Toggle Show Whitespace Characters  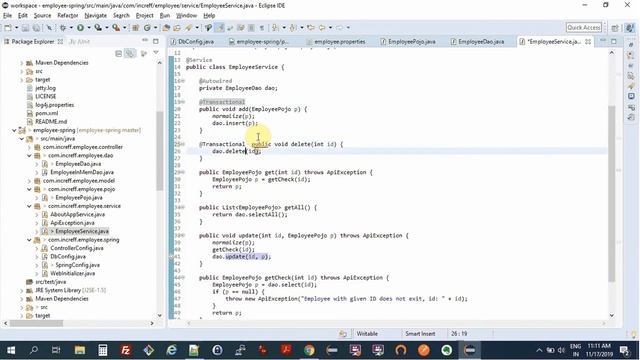(262, 28)
